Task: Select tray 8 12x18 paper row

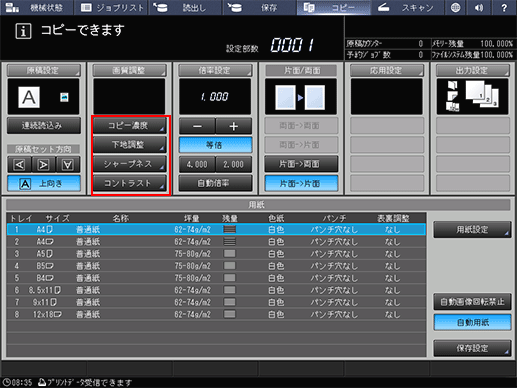Action: click(x=216, y=314)
